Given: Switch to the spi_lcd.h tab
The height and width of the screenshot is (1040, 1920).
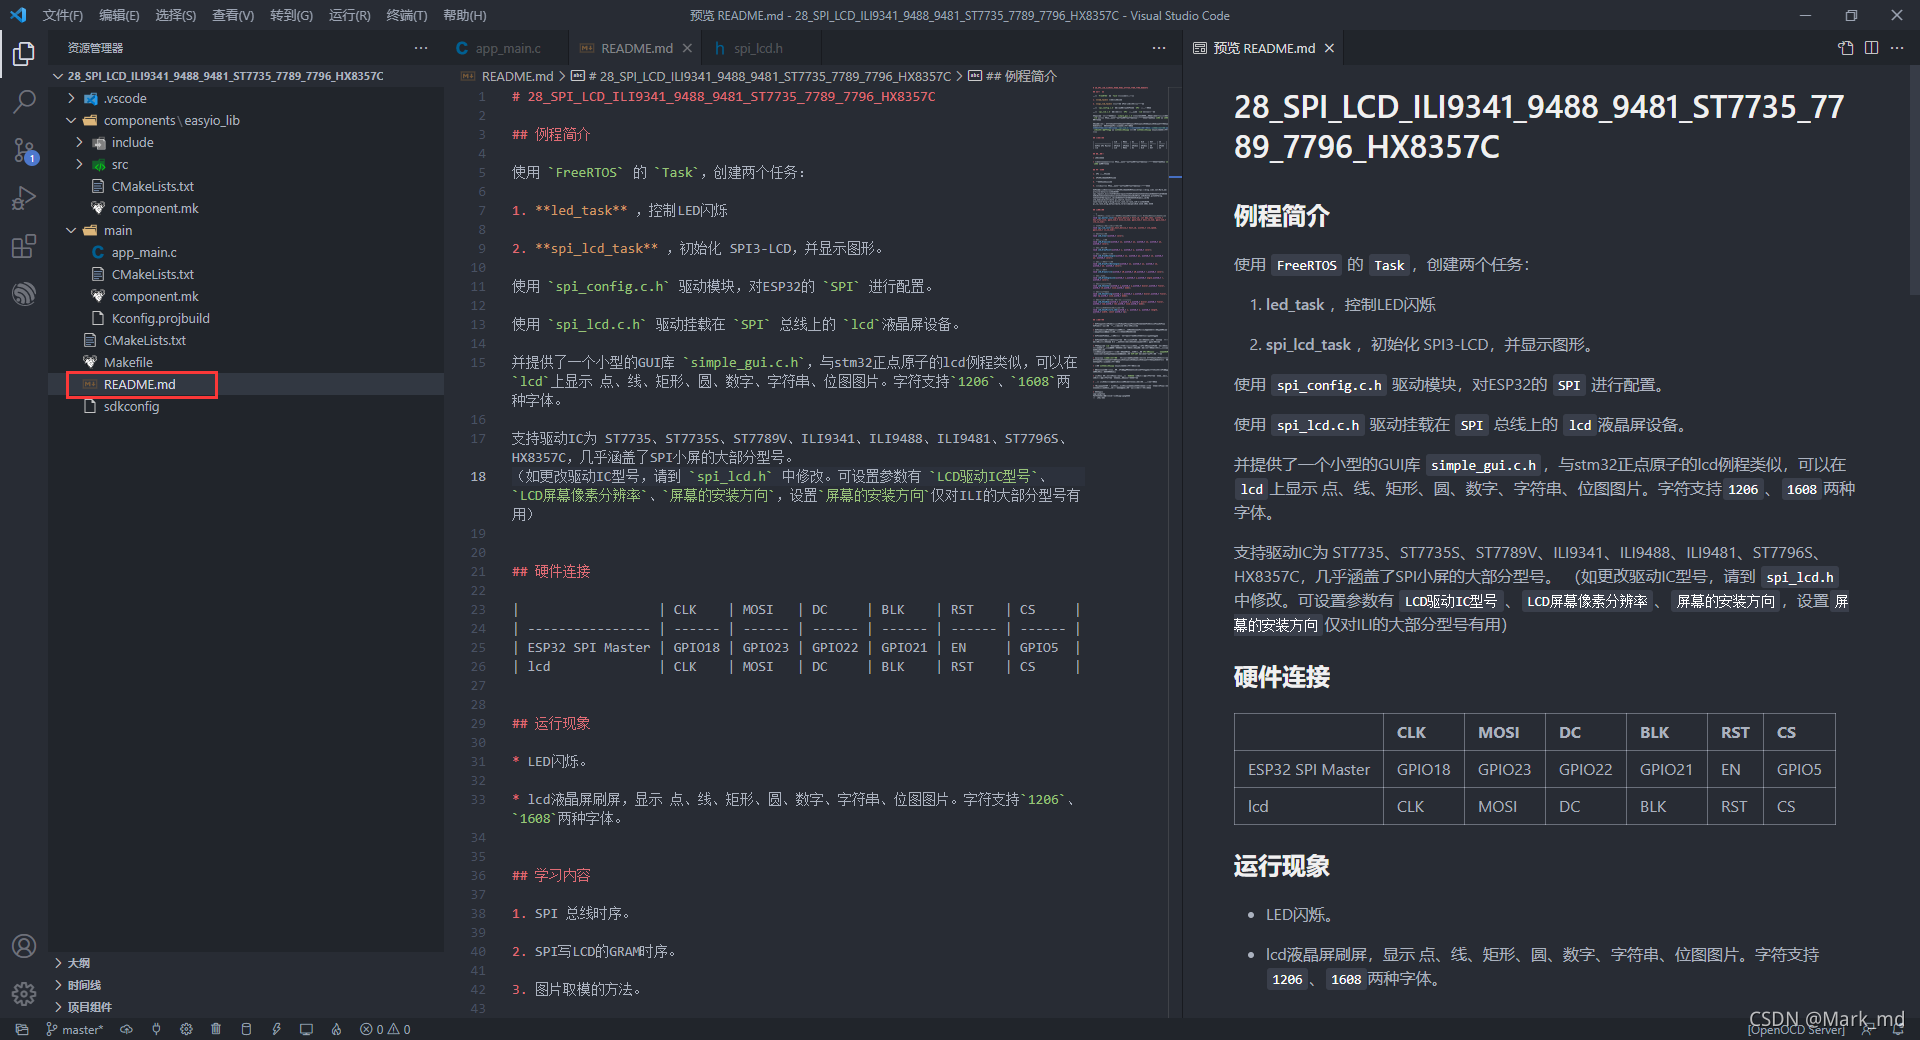Looking at the screenshot, I should 757,48.
